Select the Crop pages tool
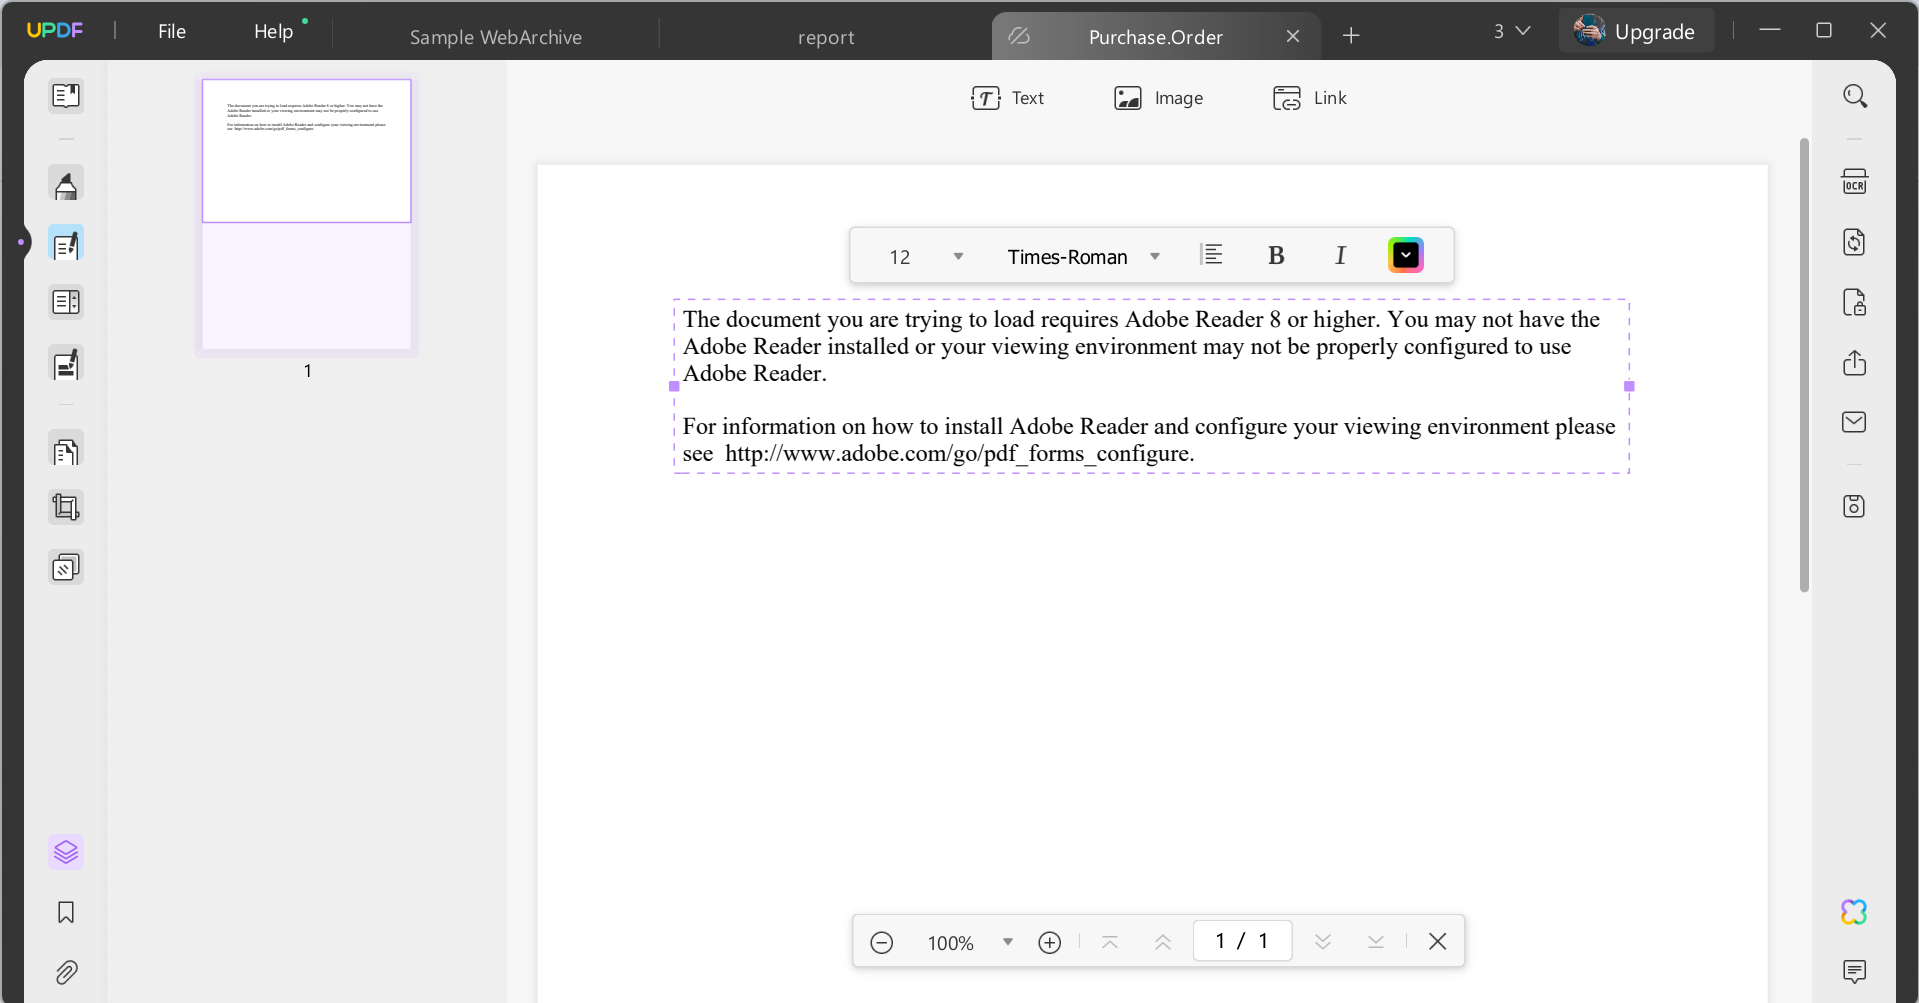Image resolution: width=1919 pixels, height=1003 pixels. (66, 507)
